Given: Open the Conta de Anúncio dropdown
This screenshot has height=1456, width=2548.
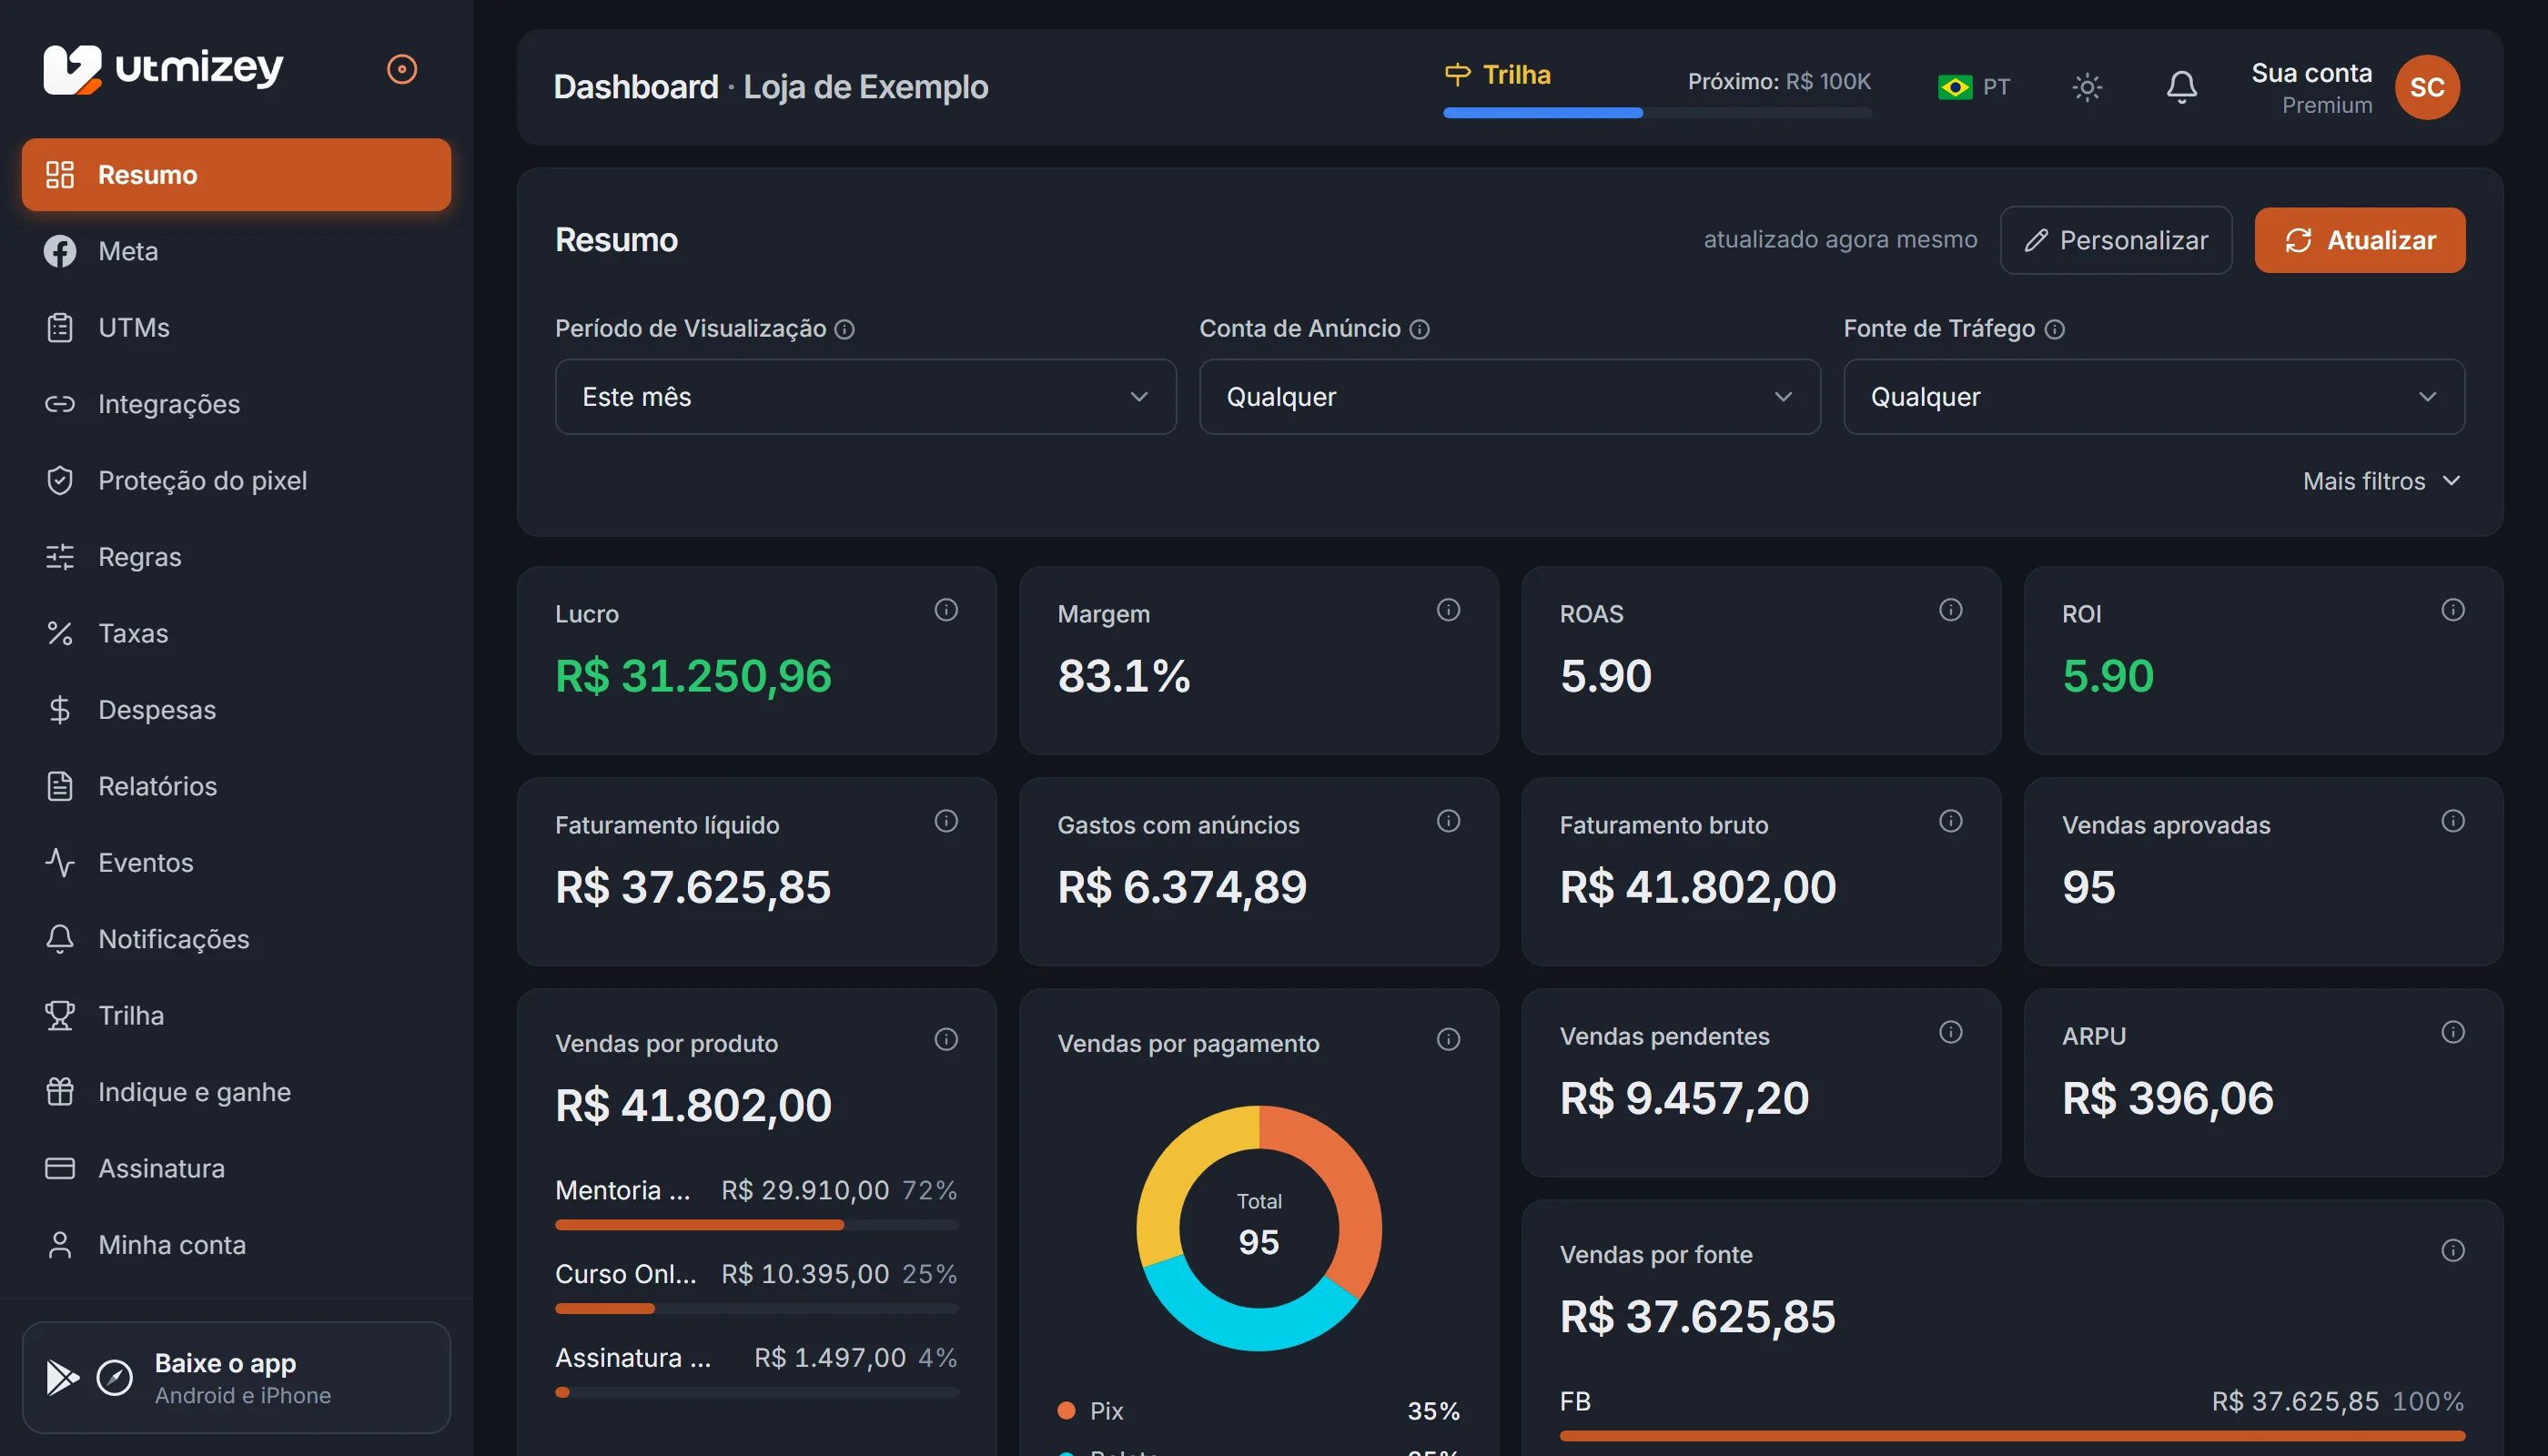Looking at the screenshot, I should [x=1509, y=397].
